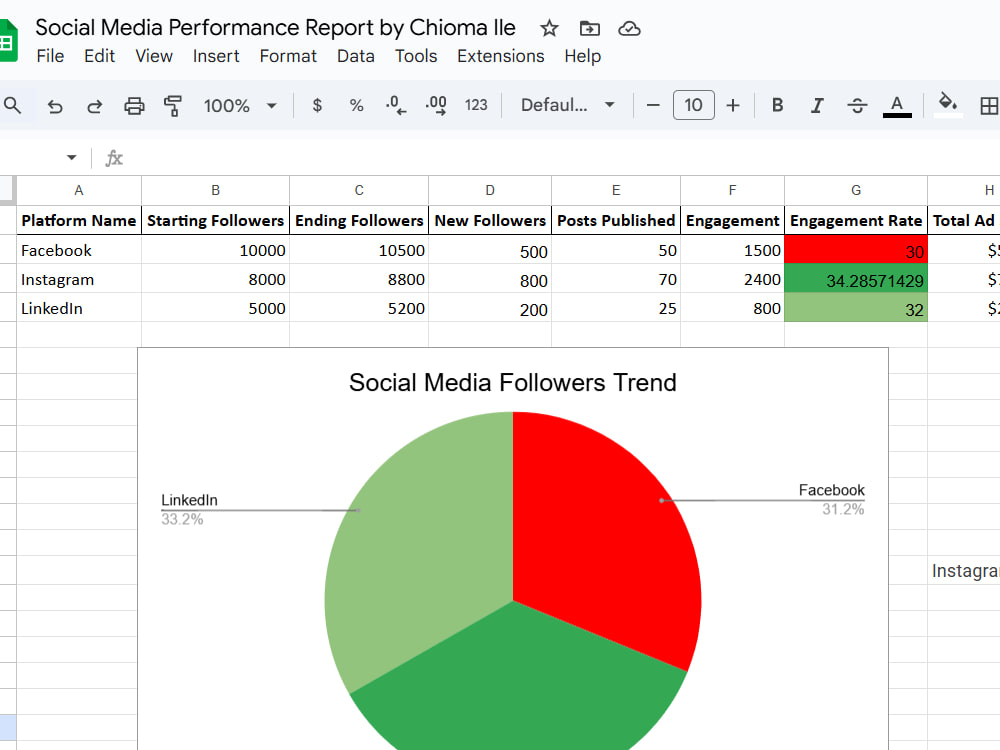The image size is (1000, 750).
Task: Open the View menu
Action: (154, 56)
